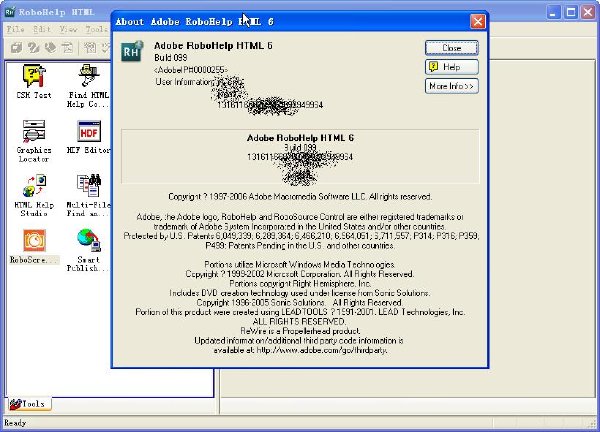This screenshot has height=432, width=600.
Task: Open the File menu
Action: [x=16, y=29]
